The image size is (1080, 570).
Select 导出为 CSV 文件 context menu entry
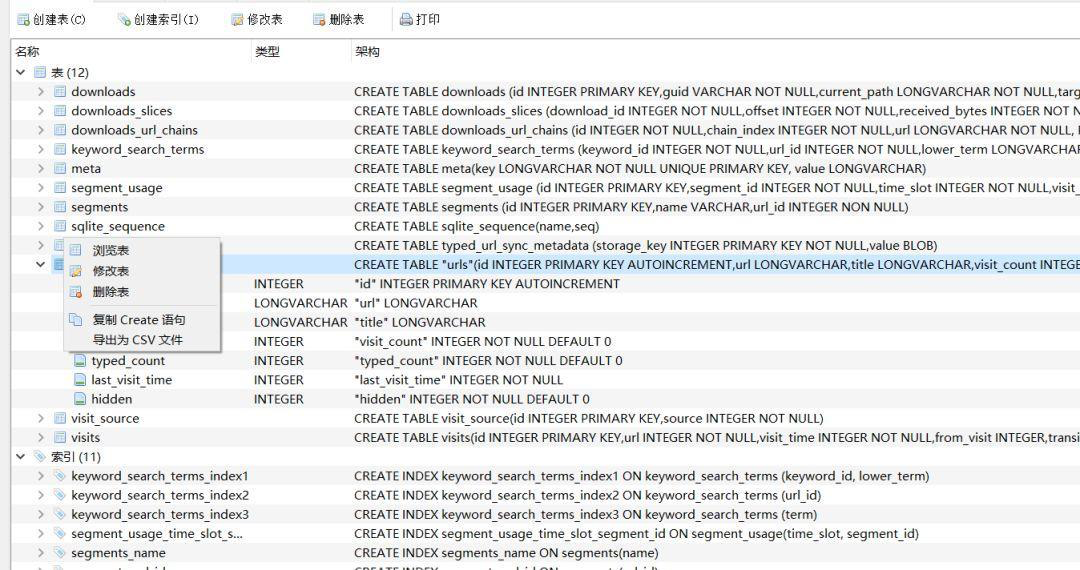tap(142, 339)
